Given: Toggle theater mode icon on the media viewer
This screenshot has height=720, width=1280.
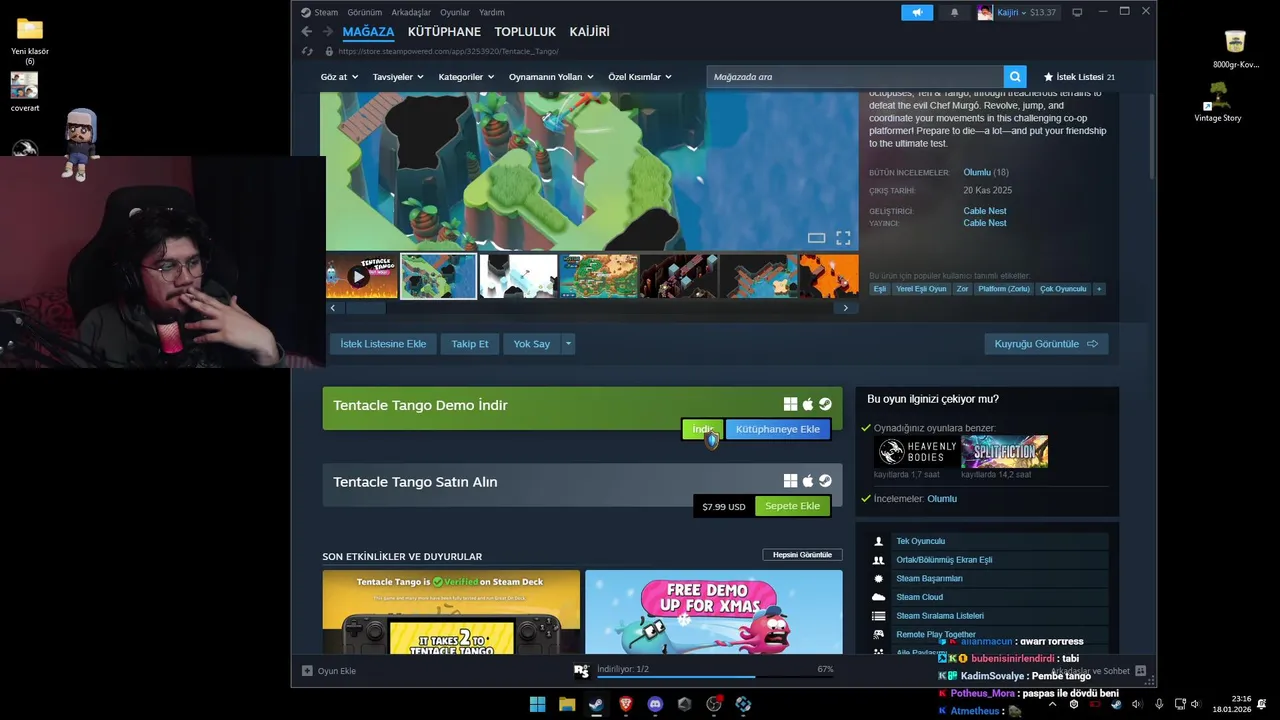Looking at the screenshot, I should coord(816,238).
